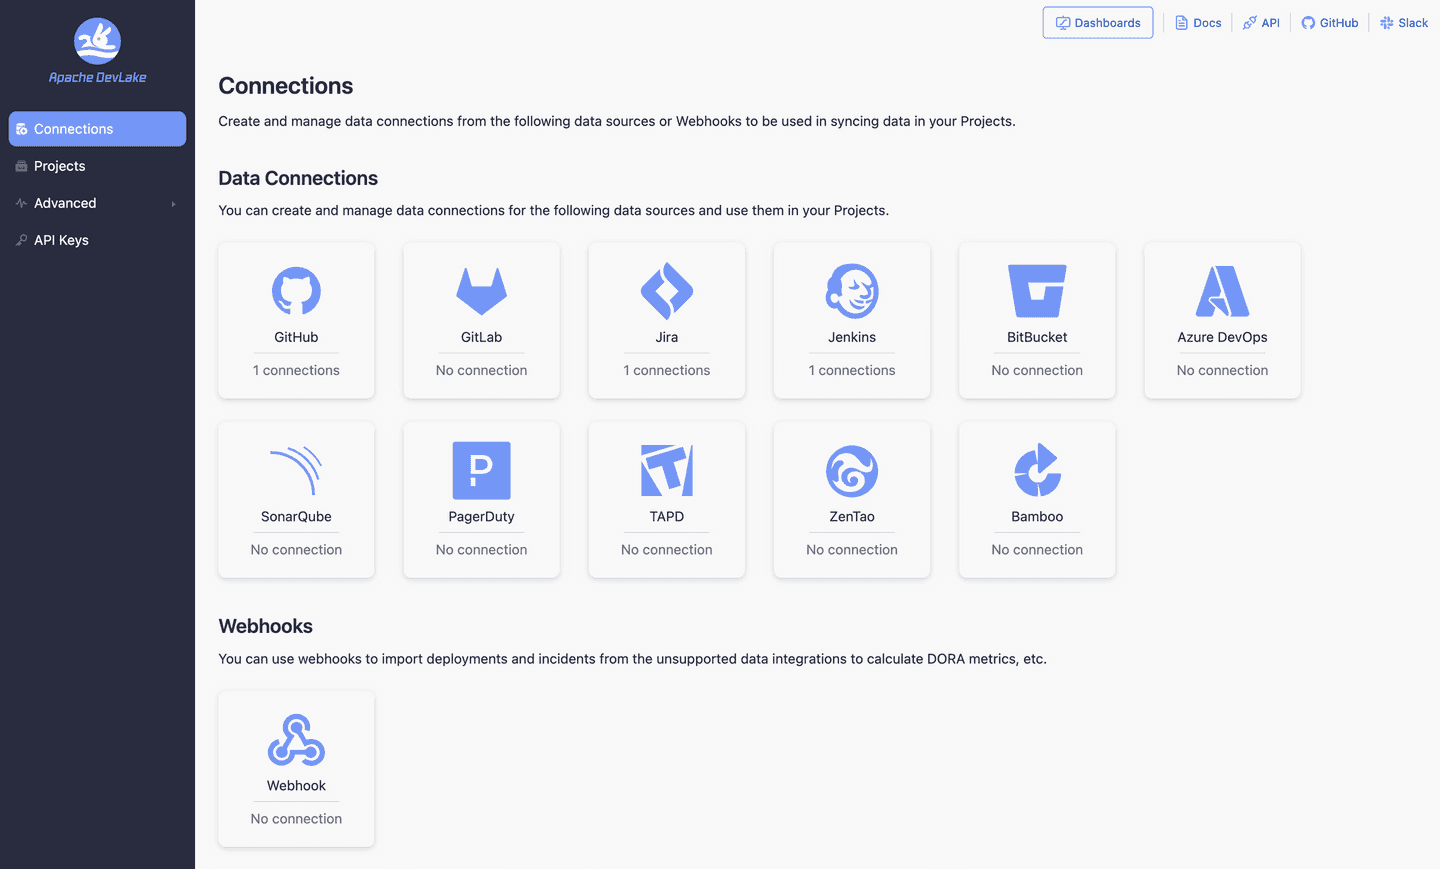Open the Webhook icon card
This screenshot has height=869, width=1440.
pyautogui.click(x=296, y=740)
